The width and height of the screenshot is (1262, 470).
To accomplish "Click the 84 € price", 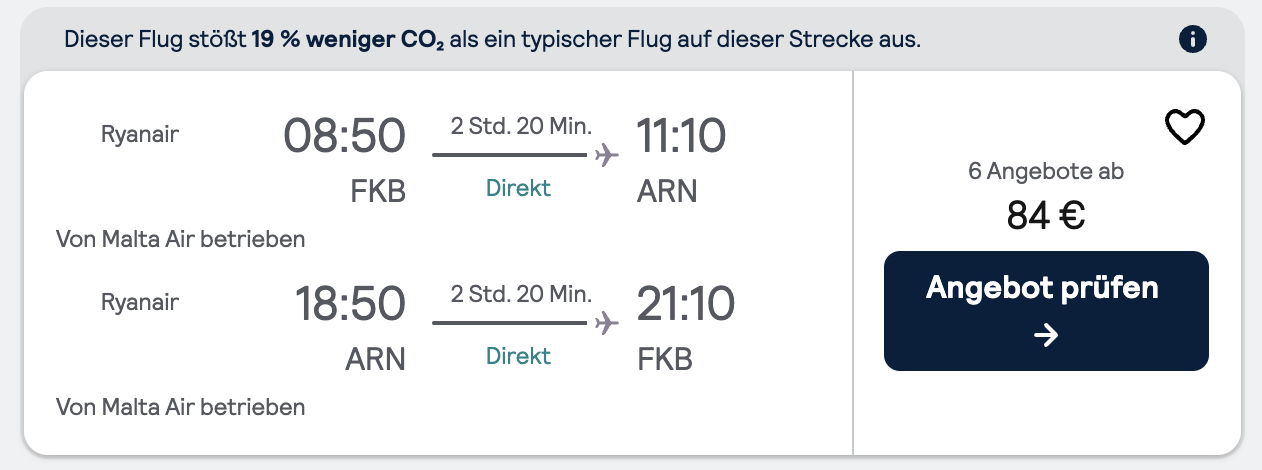I will coord(1046,215).
